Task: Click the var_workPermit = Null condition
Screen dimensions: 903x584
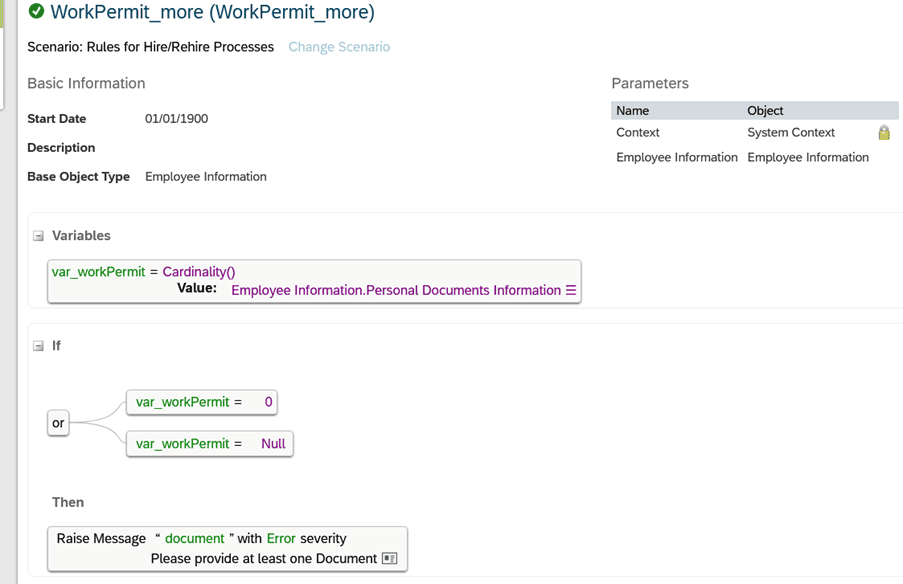Action: tap(210, 443)
